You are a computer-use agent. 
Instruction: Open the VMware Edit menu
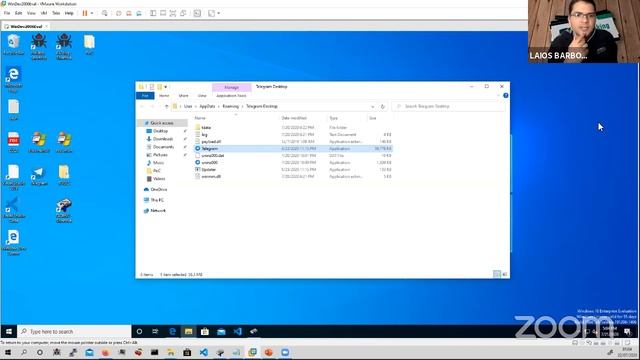tap(18, 13)
